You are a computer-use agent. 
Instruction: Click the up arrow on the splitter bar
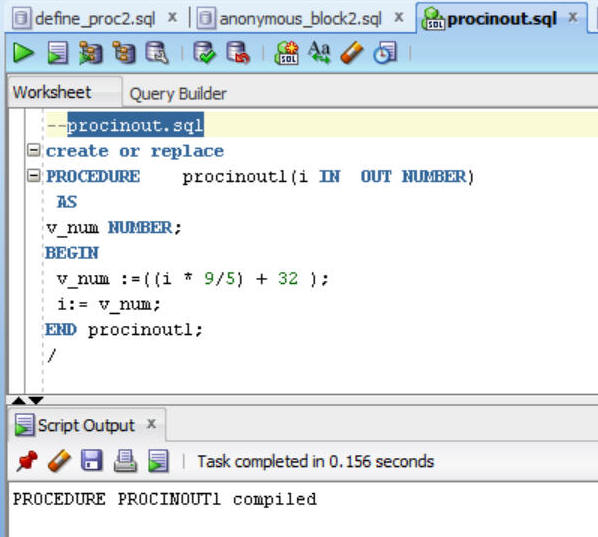point(19,400)
